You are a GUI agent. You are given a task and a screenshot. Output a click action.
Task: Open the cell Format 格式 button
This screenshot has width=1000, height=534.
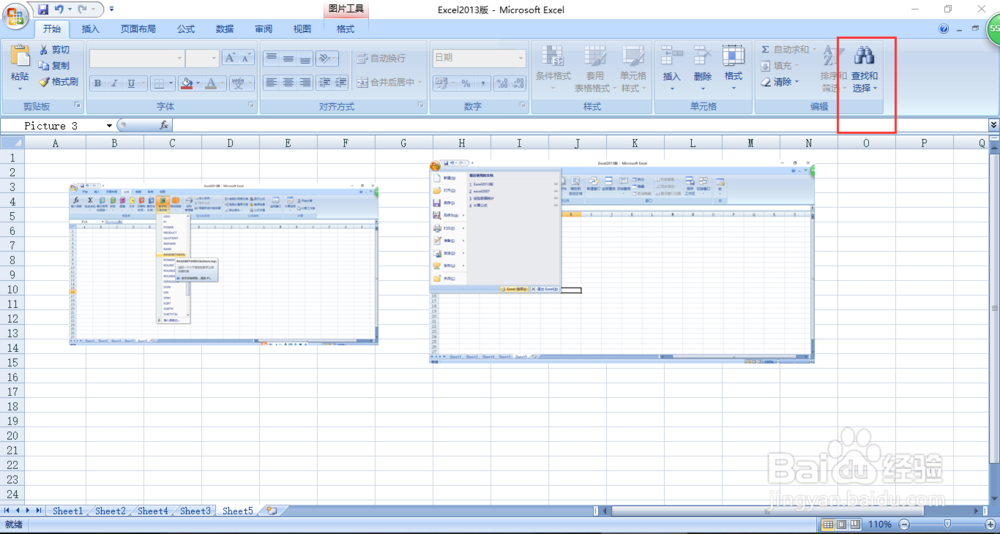pyautogui.click(x=733, y=68)
